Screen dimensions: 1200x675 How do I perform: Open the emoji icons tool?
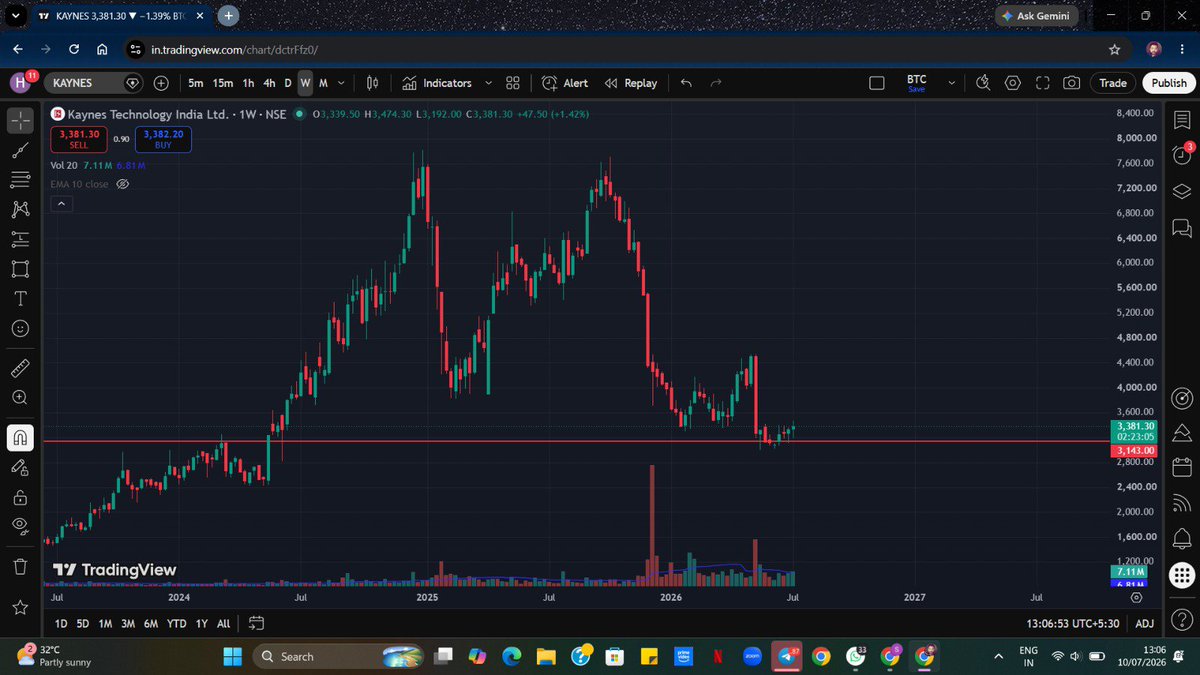(20, 328)
